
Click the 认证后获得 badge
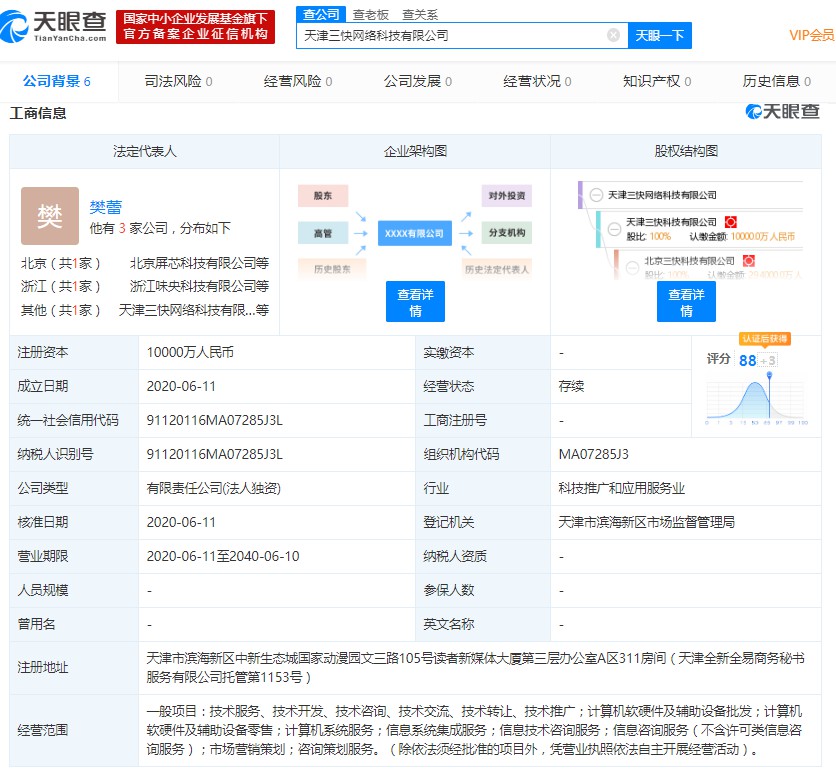tap(765, 339)
